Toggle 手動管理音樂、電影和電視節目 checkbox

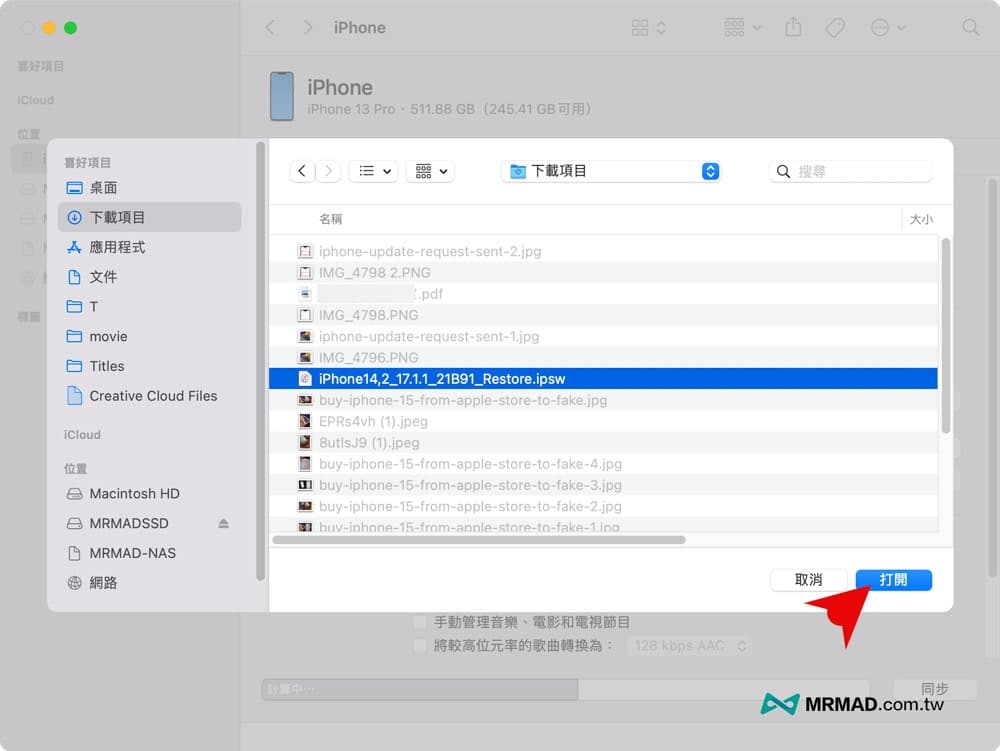[420, 622]
